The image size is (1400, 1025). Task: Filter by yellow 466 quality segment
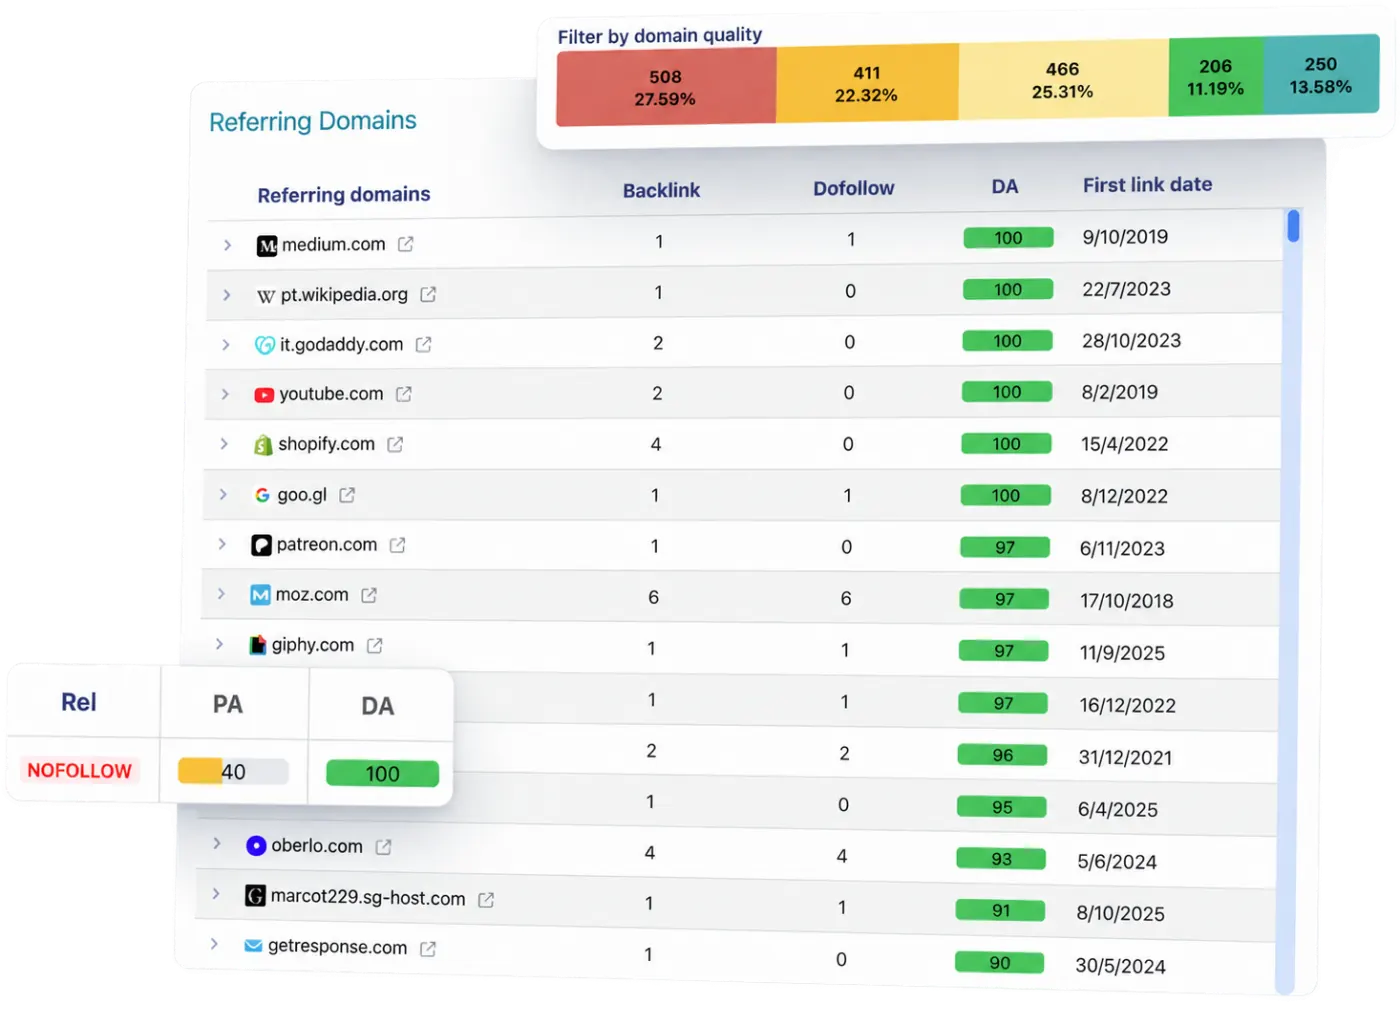click(x=1063, y=79)
